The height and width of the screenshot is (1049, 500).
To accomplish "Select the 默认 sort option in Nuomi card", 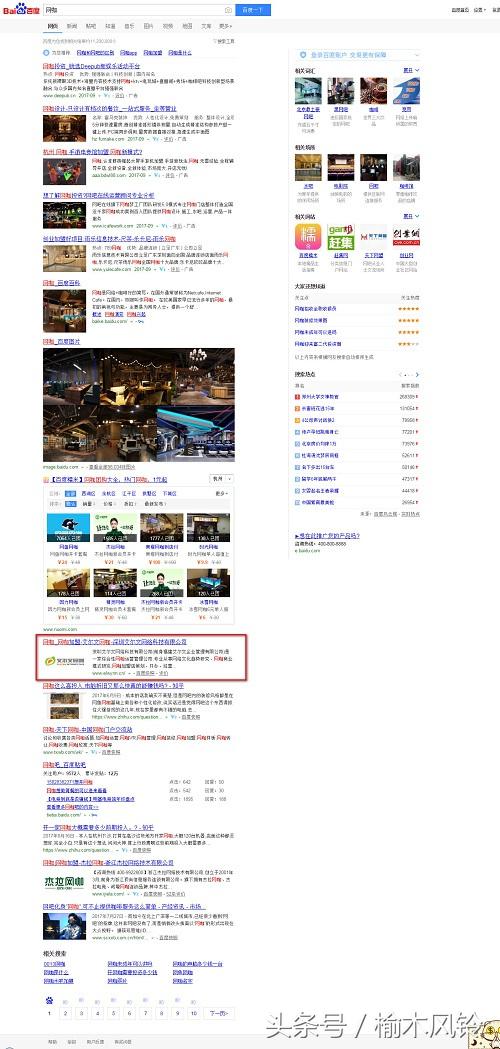I will (70, 503).
